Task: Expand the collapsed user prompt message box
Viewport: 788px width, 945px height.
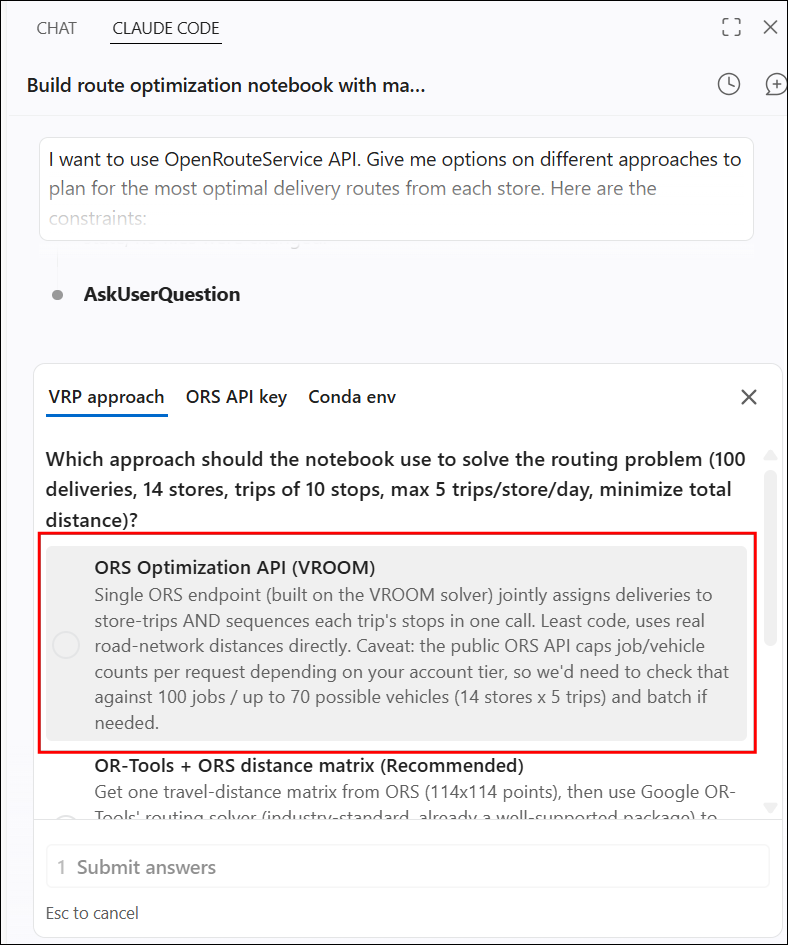Action: (x=396, y=189)
